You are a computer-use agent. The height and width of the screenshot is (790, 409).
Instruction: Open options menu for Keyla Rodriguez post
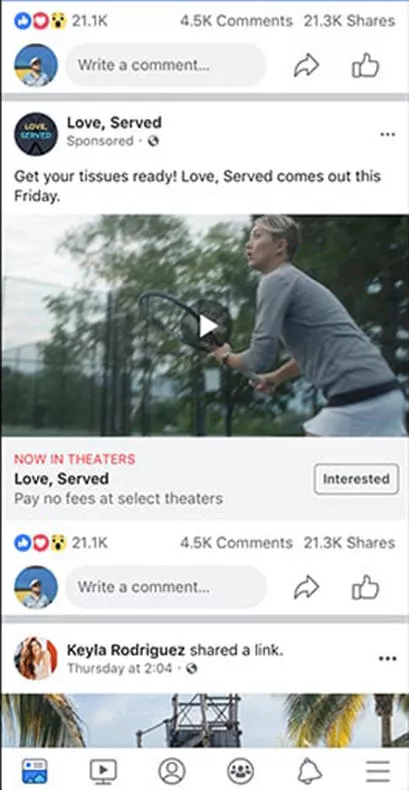[387, 659]
